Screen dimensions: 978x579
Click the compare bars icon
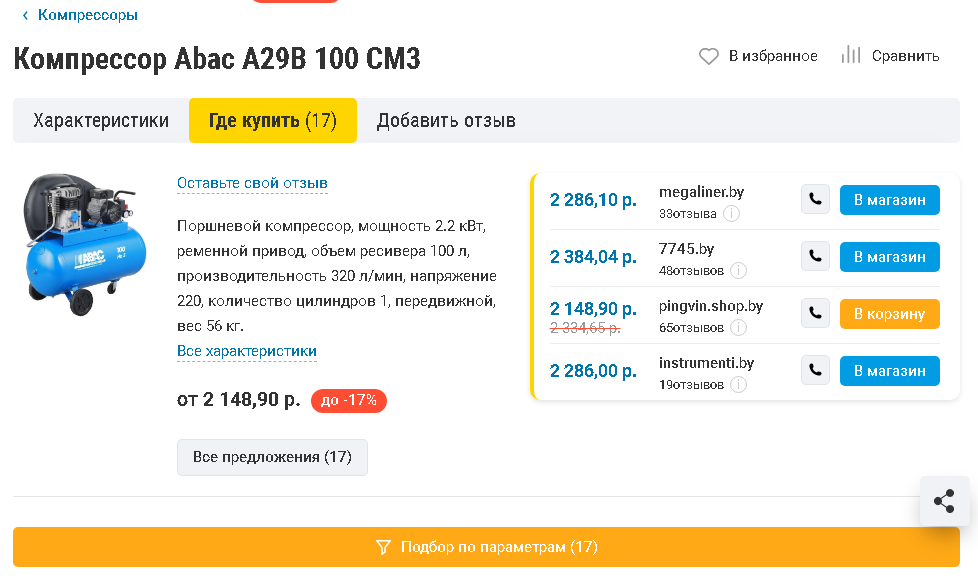click(x=851, y=55)
